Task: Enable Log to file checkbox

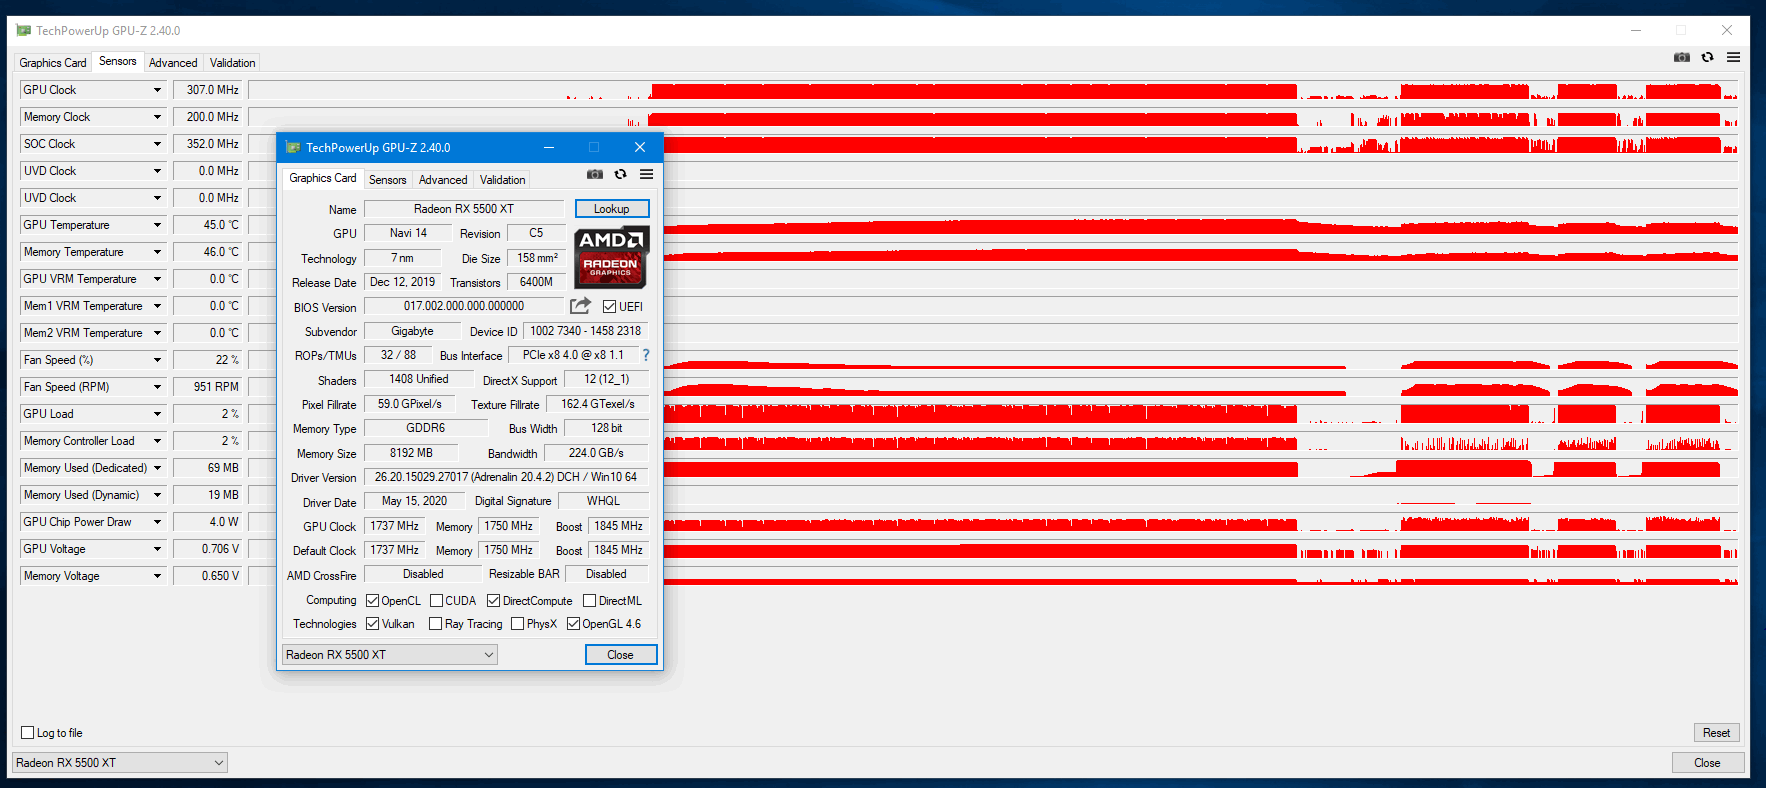Action: coord(28,733)
